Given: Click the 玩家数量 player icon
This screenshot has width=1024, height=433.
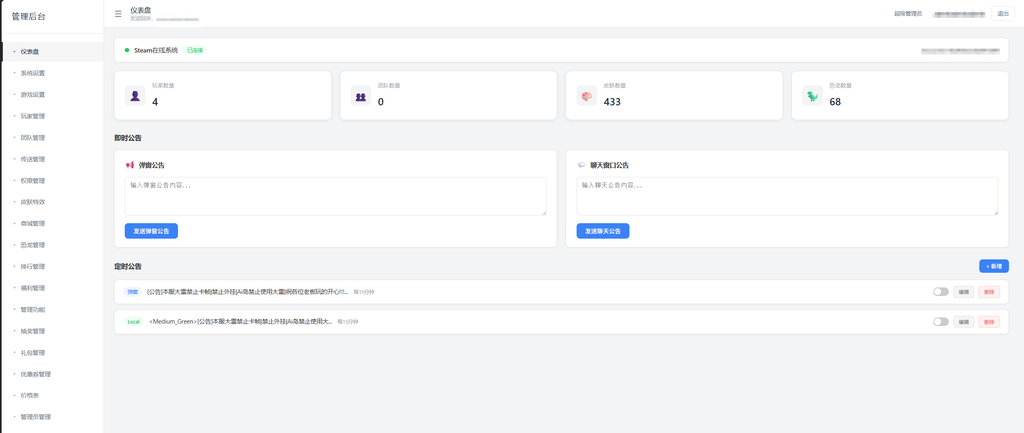Looking at the screenshot, I should [135, 95].
